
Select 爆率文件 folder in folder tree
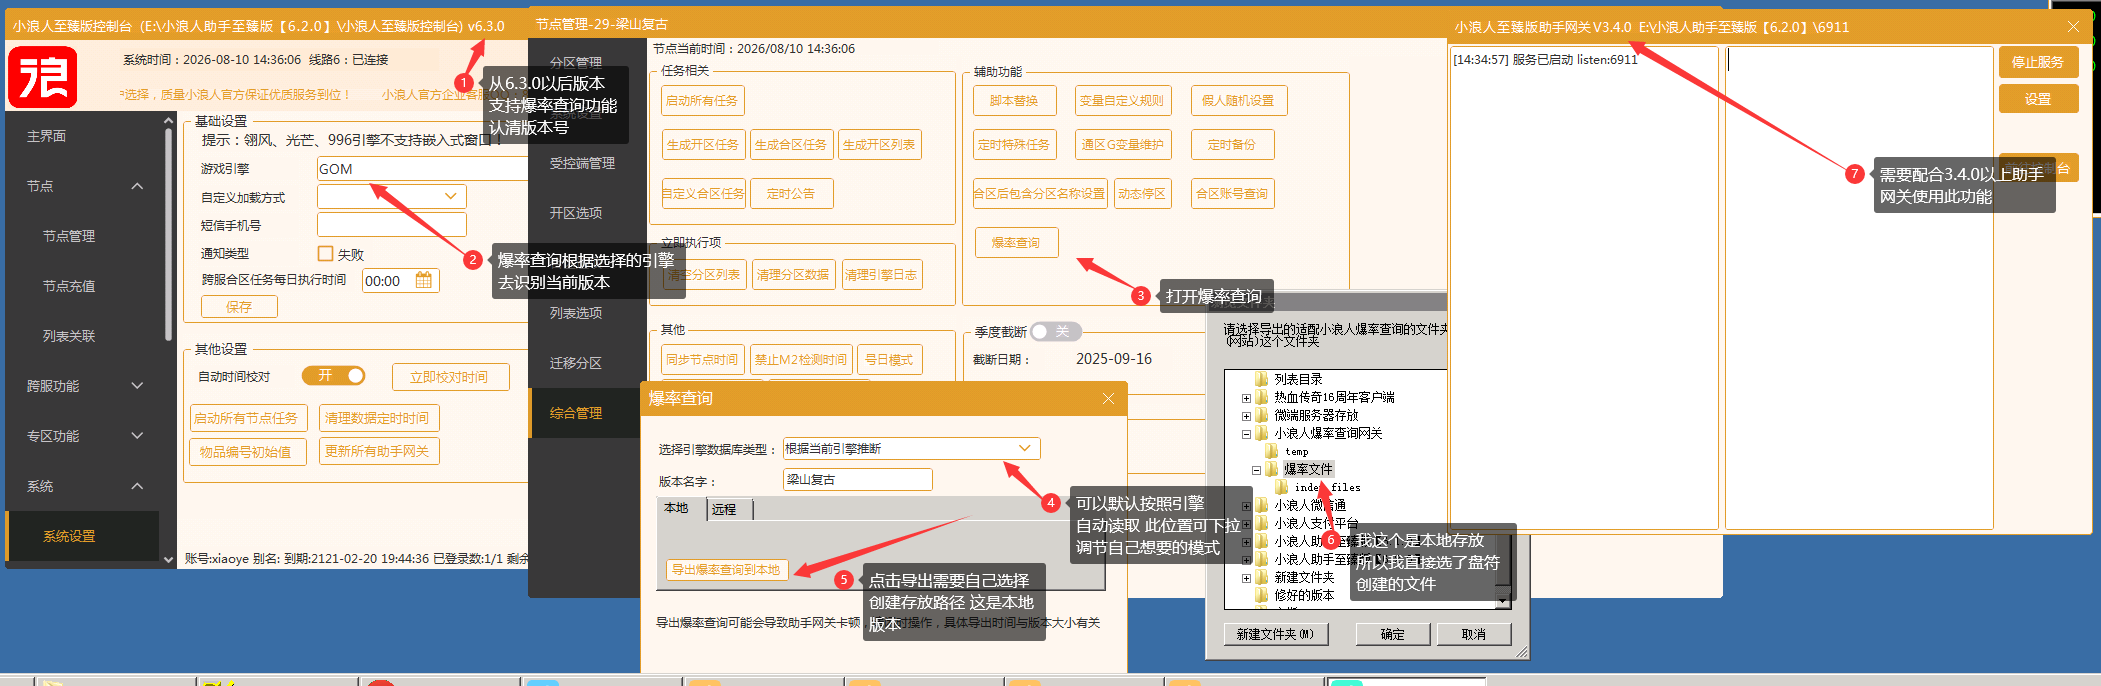(x=1308, y=469)
